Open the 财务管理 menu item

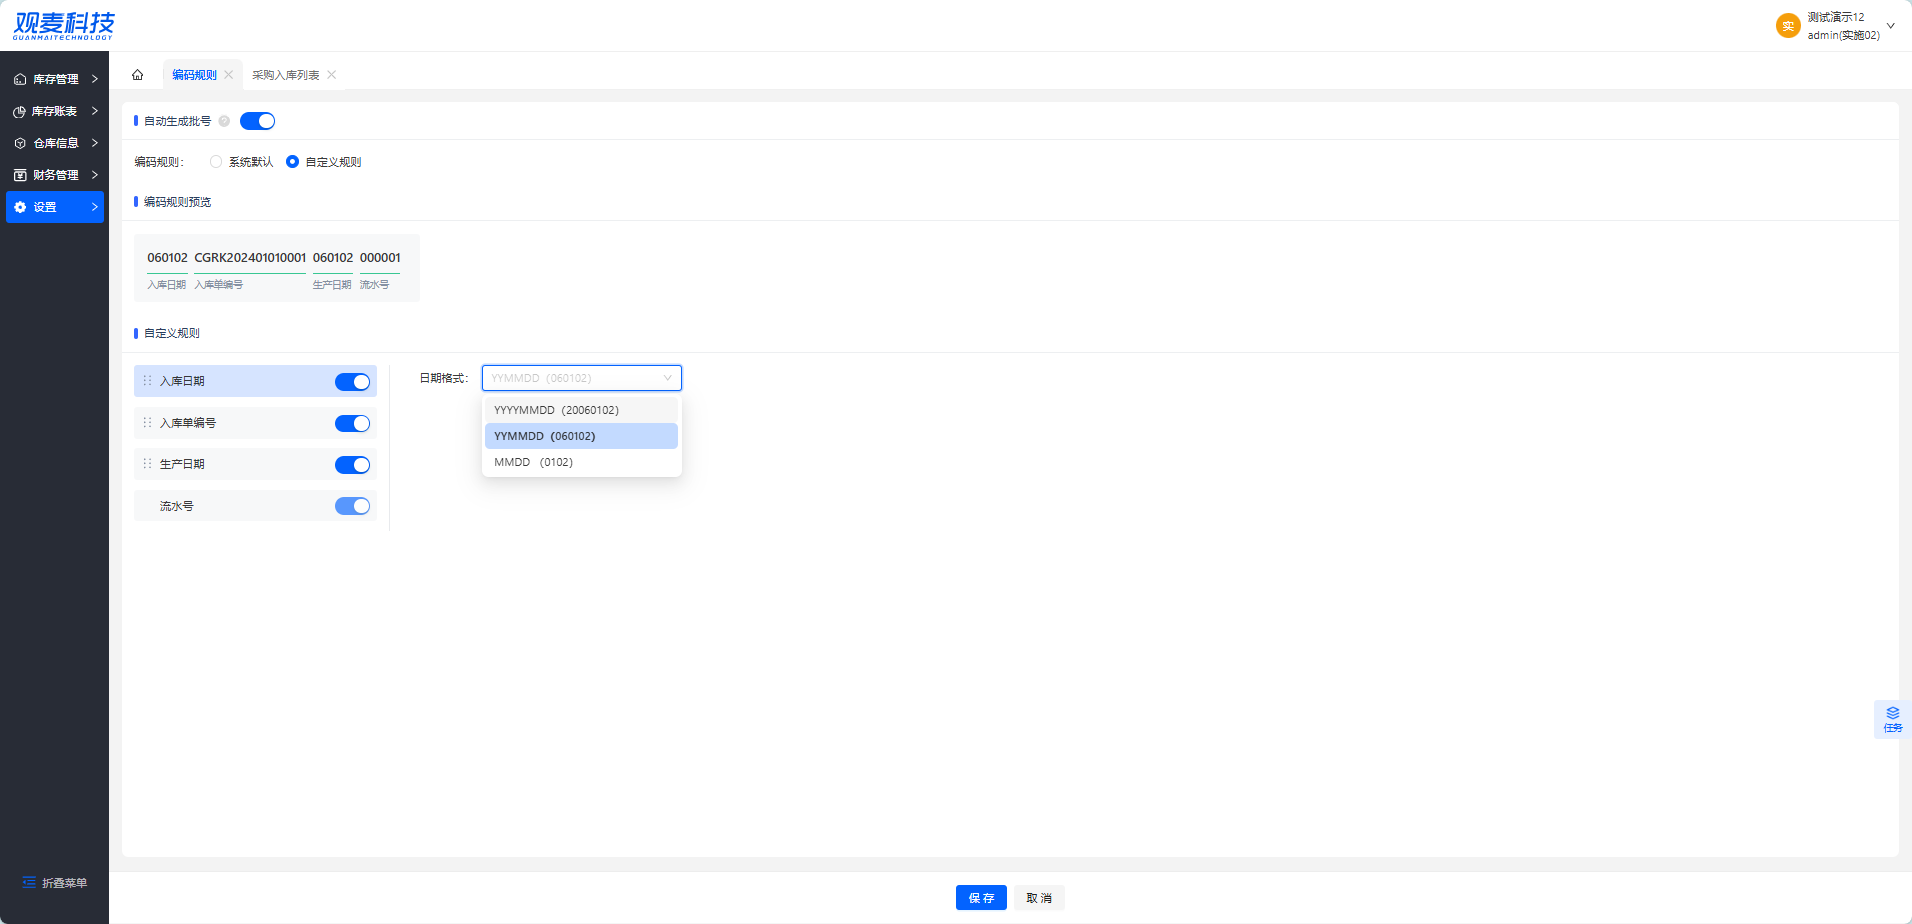click(x=55, y=175)
